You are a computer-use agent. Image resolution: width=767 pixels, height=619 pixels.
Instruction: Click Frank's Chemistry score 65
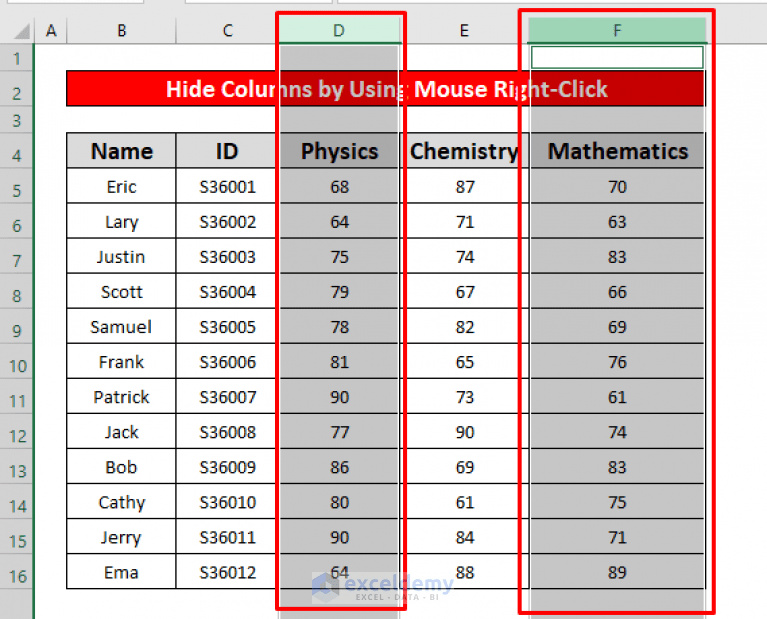point(465,362)
